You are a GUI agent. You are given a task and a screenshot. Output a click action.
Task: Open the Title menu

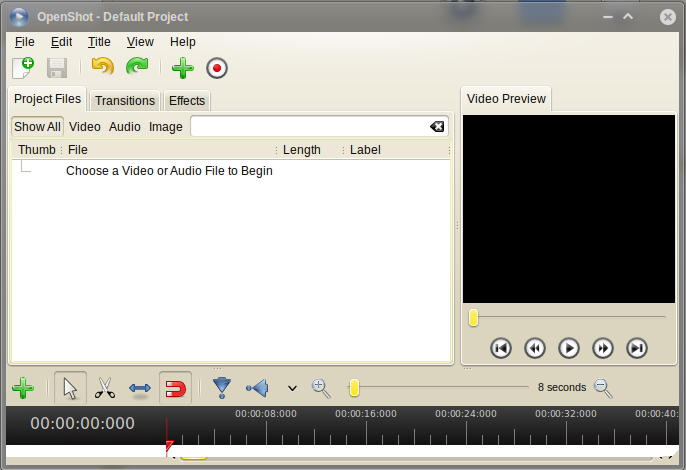click(x=99, y=42)
